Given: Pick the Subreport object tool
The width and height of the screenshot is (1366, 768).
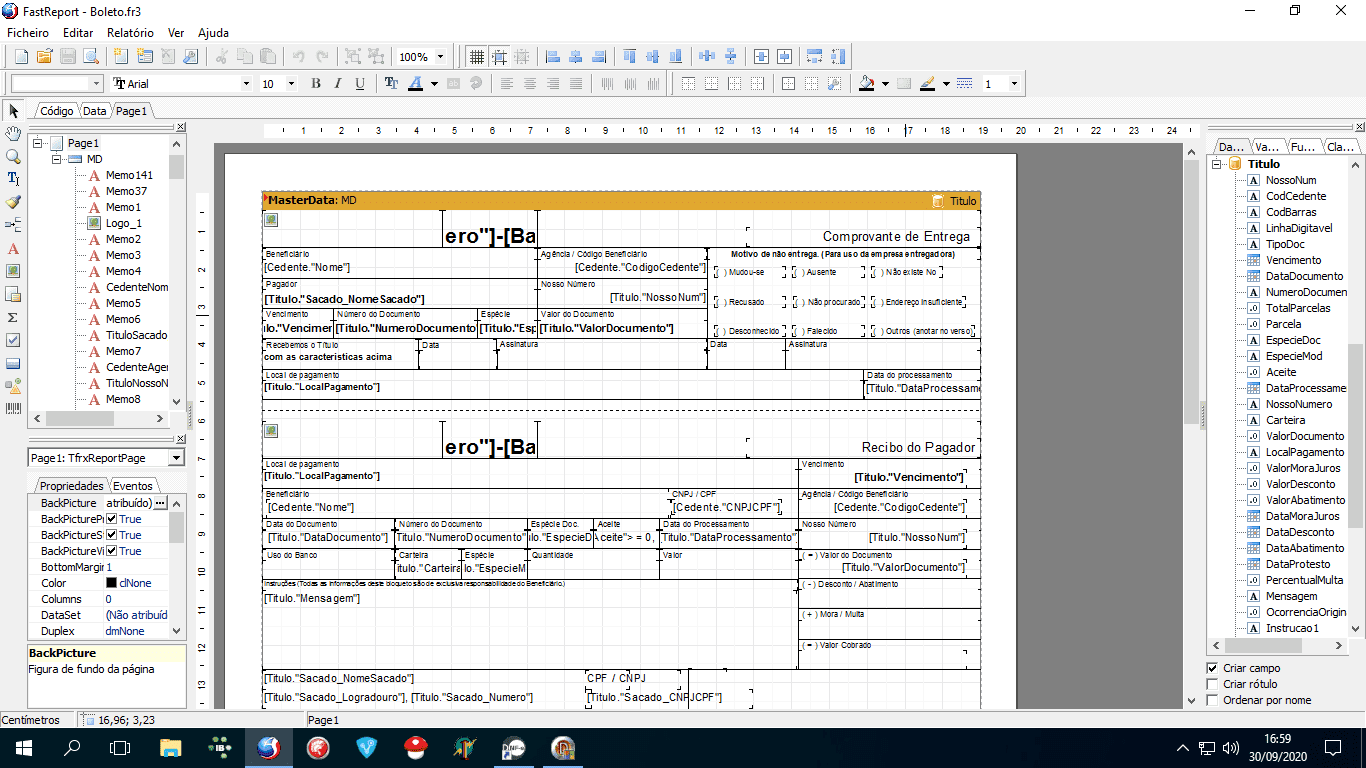Looking at the screenshot, I should [x=14, y=294].
